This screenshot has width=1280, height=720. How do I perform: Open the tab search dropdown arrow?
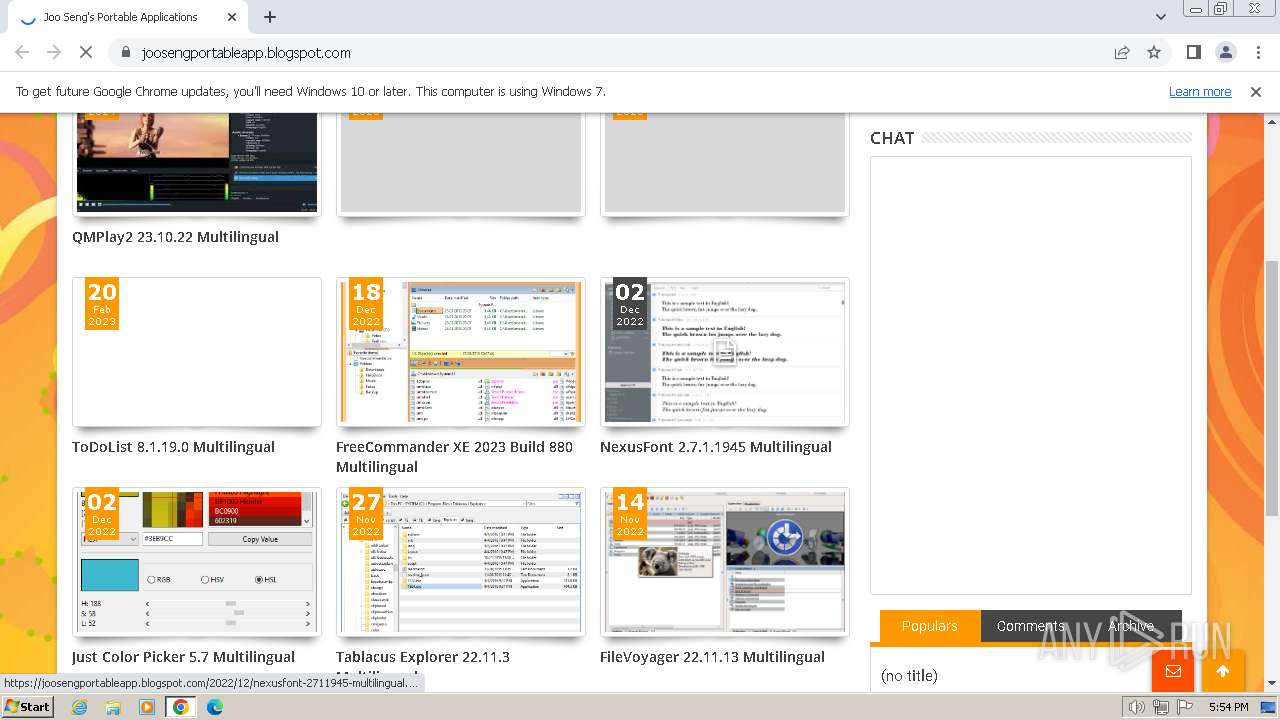pyautogui.click(x=1160, y=17)
